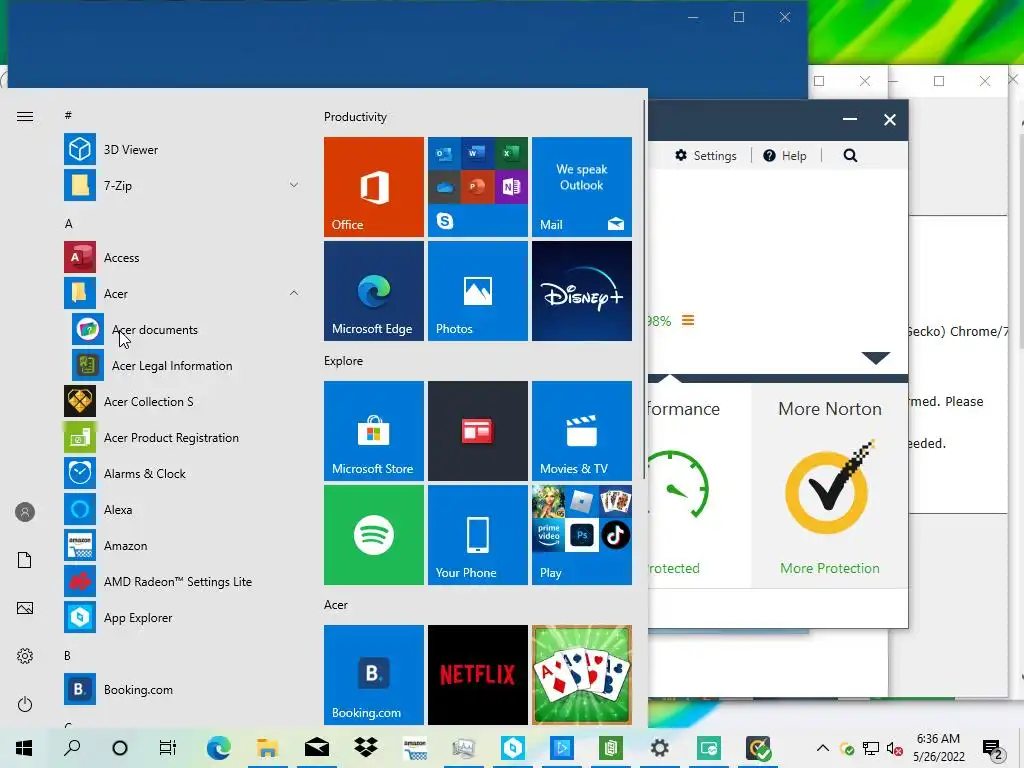The image size is (1024, 768).
Task: Open Cortana from the taskbar
Action: point(120,748)
